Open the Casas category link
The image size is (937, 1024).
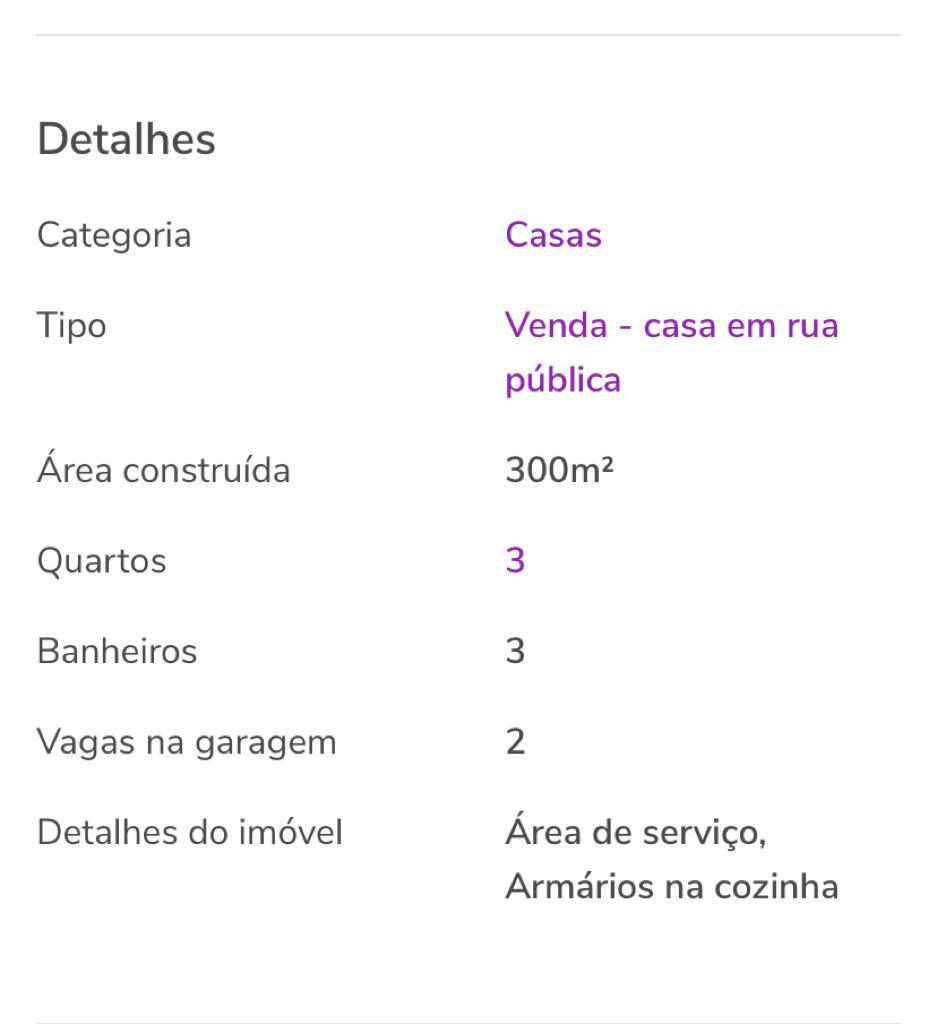click(x=553, y=235)
